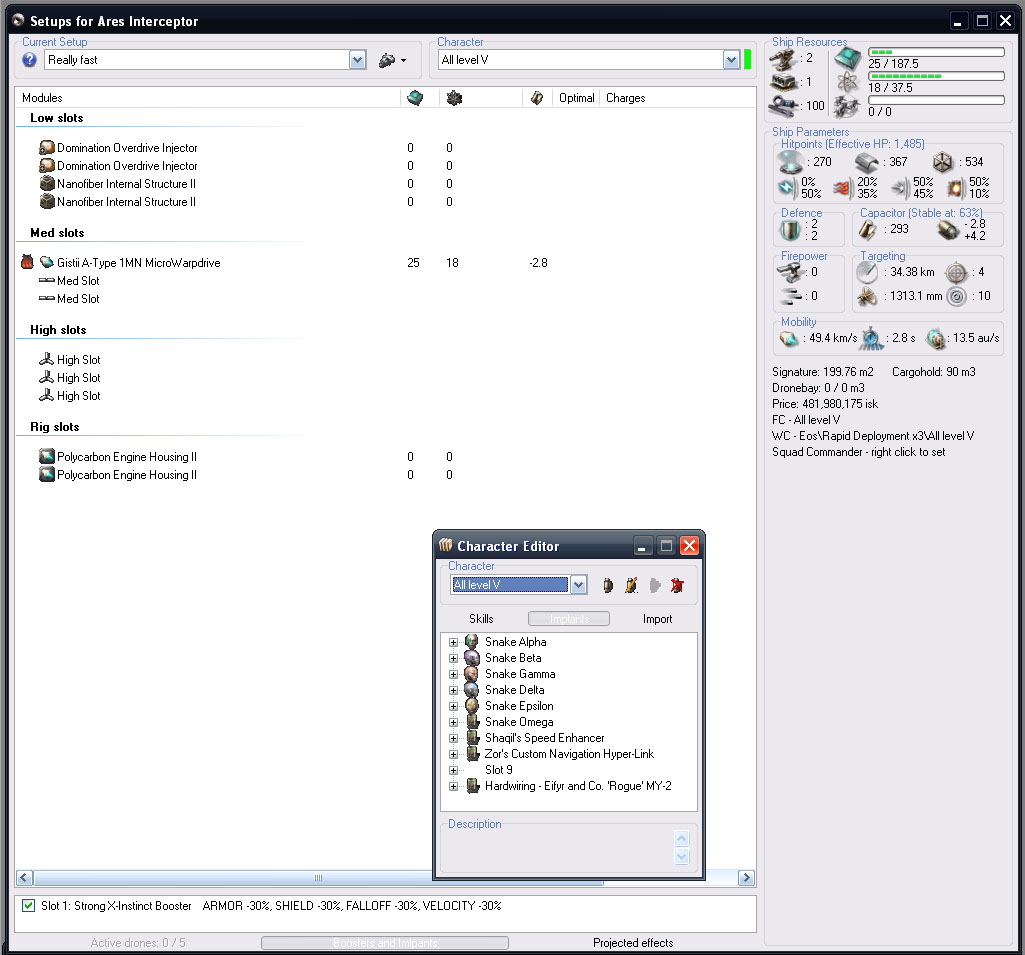The image size is (1025, 955).
Task: Click the first Domination Overdrive Injector icon
Action: tap(47, 148)
